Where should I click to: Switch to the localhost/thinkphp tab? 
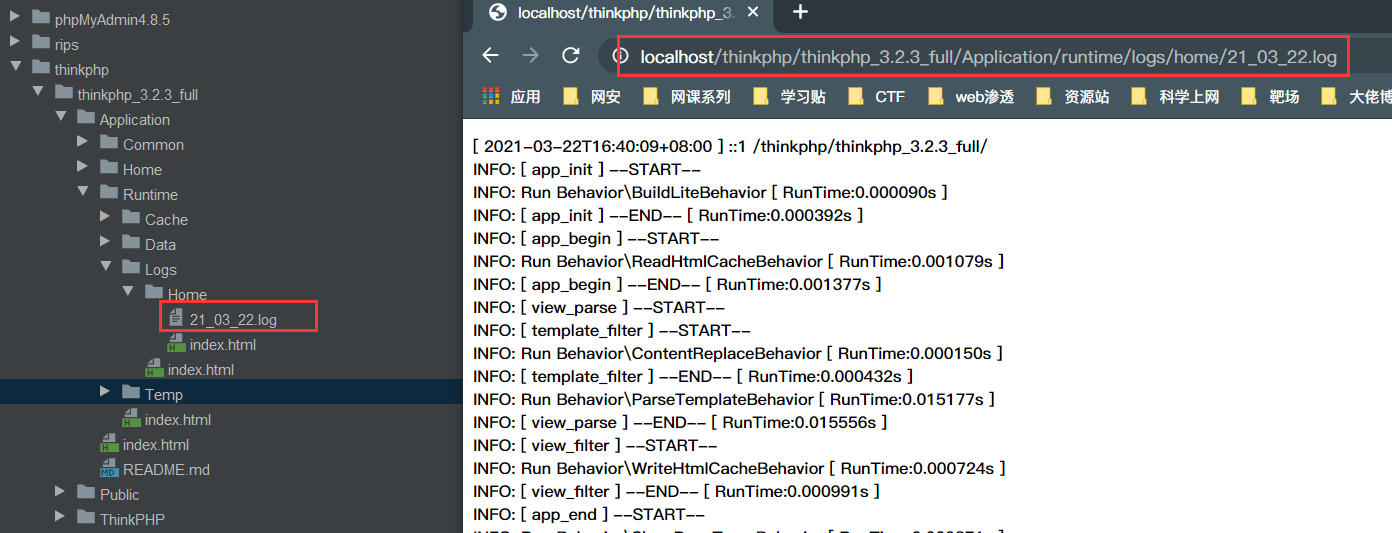tap(620, 13)
